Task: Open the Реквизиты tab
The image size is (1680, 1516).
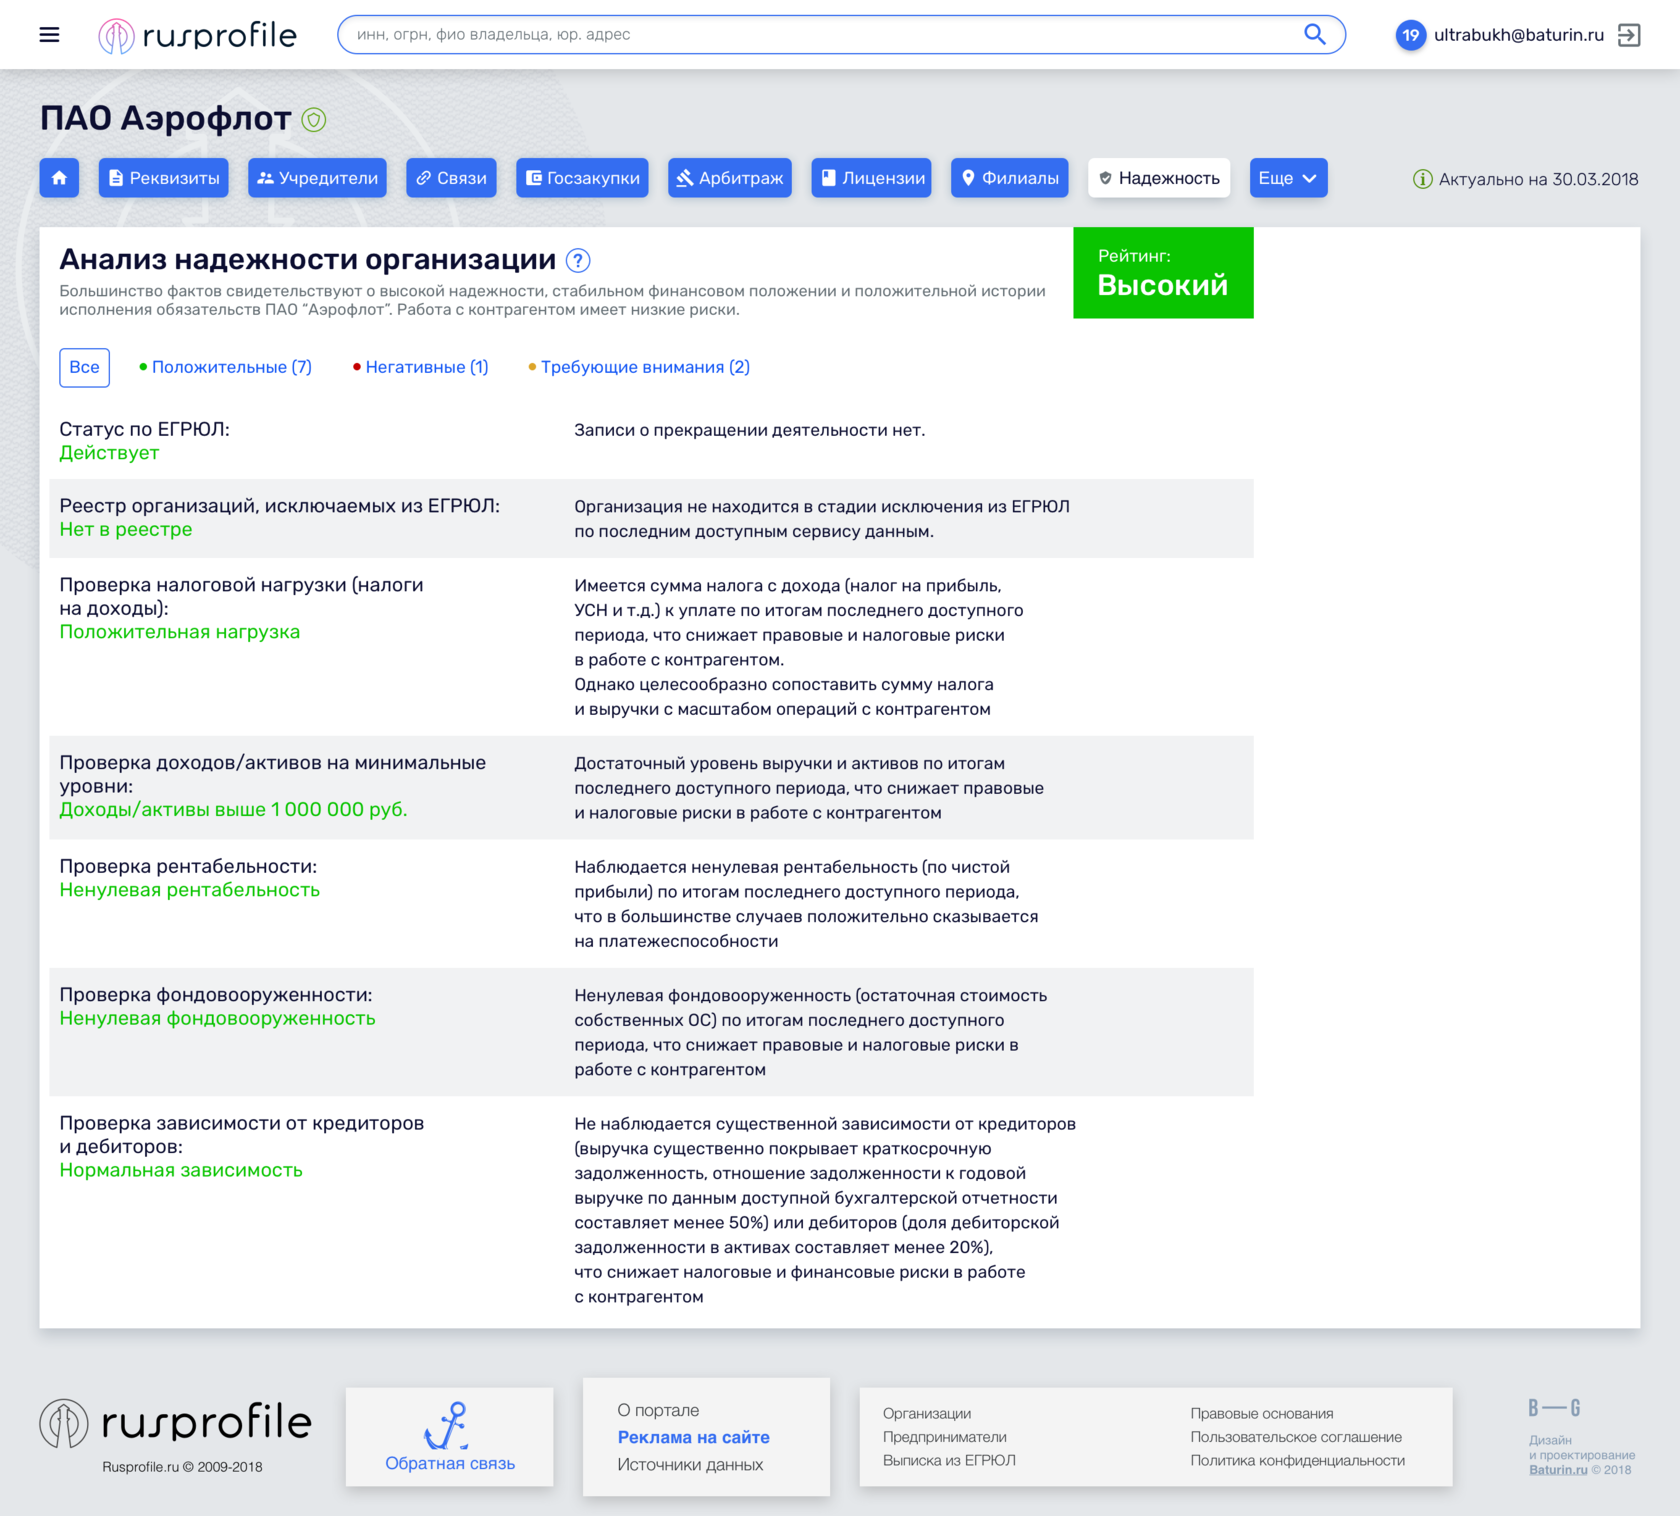Action: click(164, 178)
